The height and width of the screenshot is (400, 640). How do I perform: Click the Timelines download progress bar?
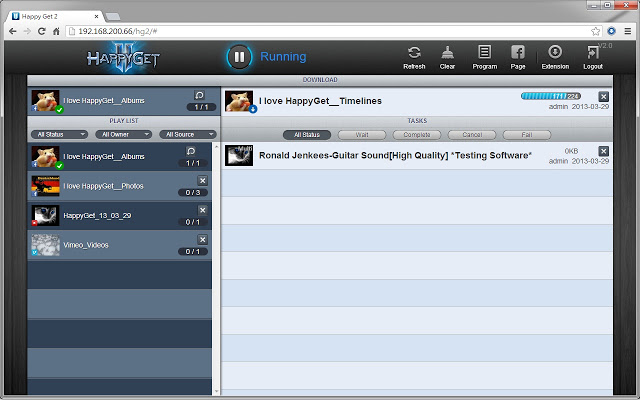click(x=551, y=96)
